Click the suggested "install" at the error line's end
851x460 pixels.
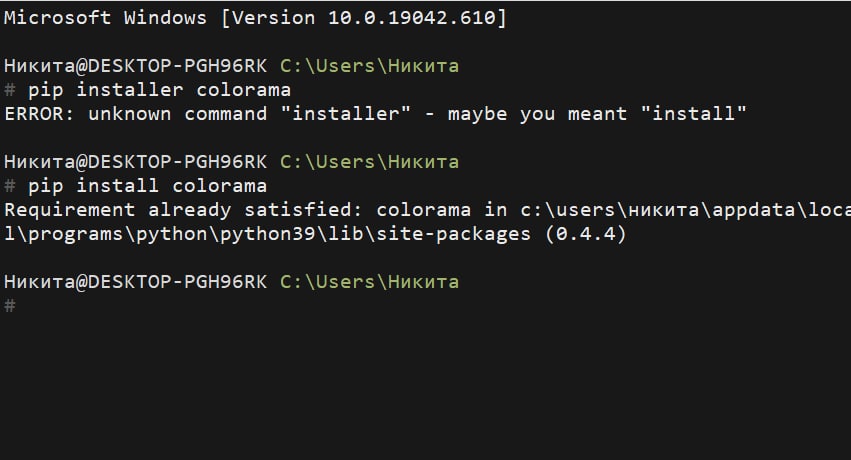pyautogui.click(x=699, y=114)
